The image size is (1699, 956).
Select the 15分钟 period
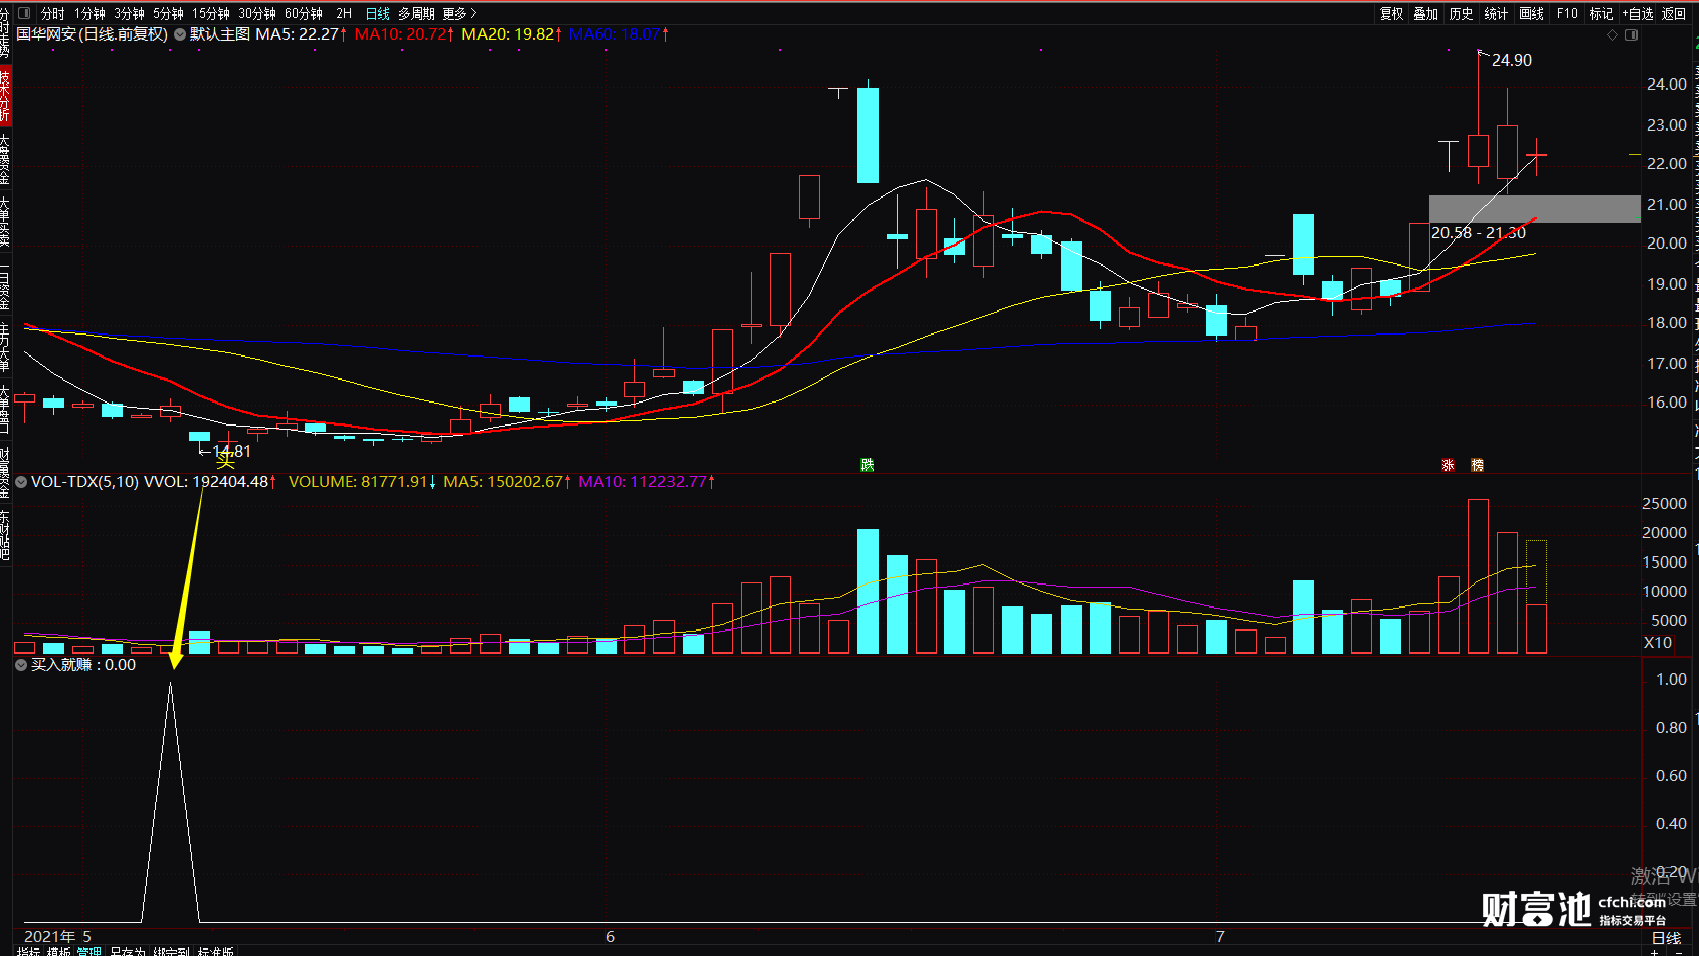pyautogui.click(x=211, y=14)
